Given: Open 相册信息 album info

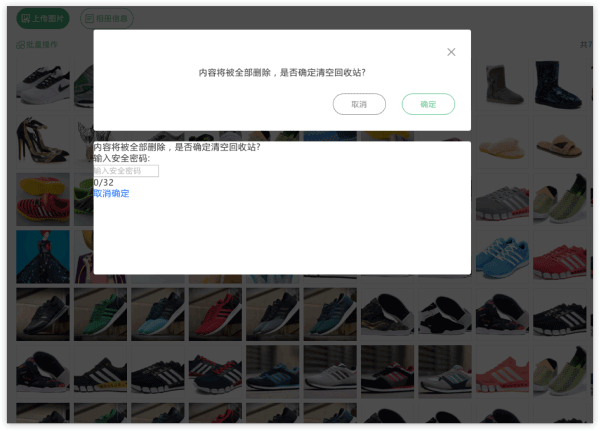Looking at the screenshot, I should (107, 18).
